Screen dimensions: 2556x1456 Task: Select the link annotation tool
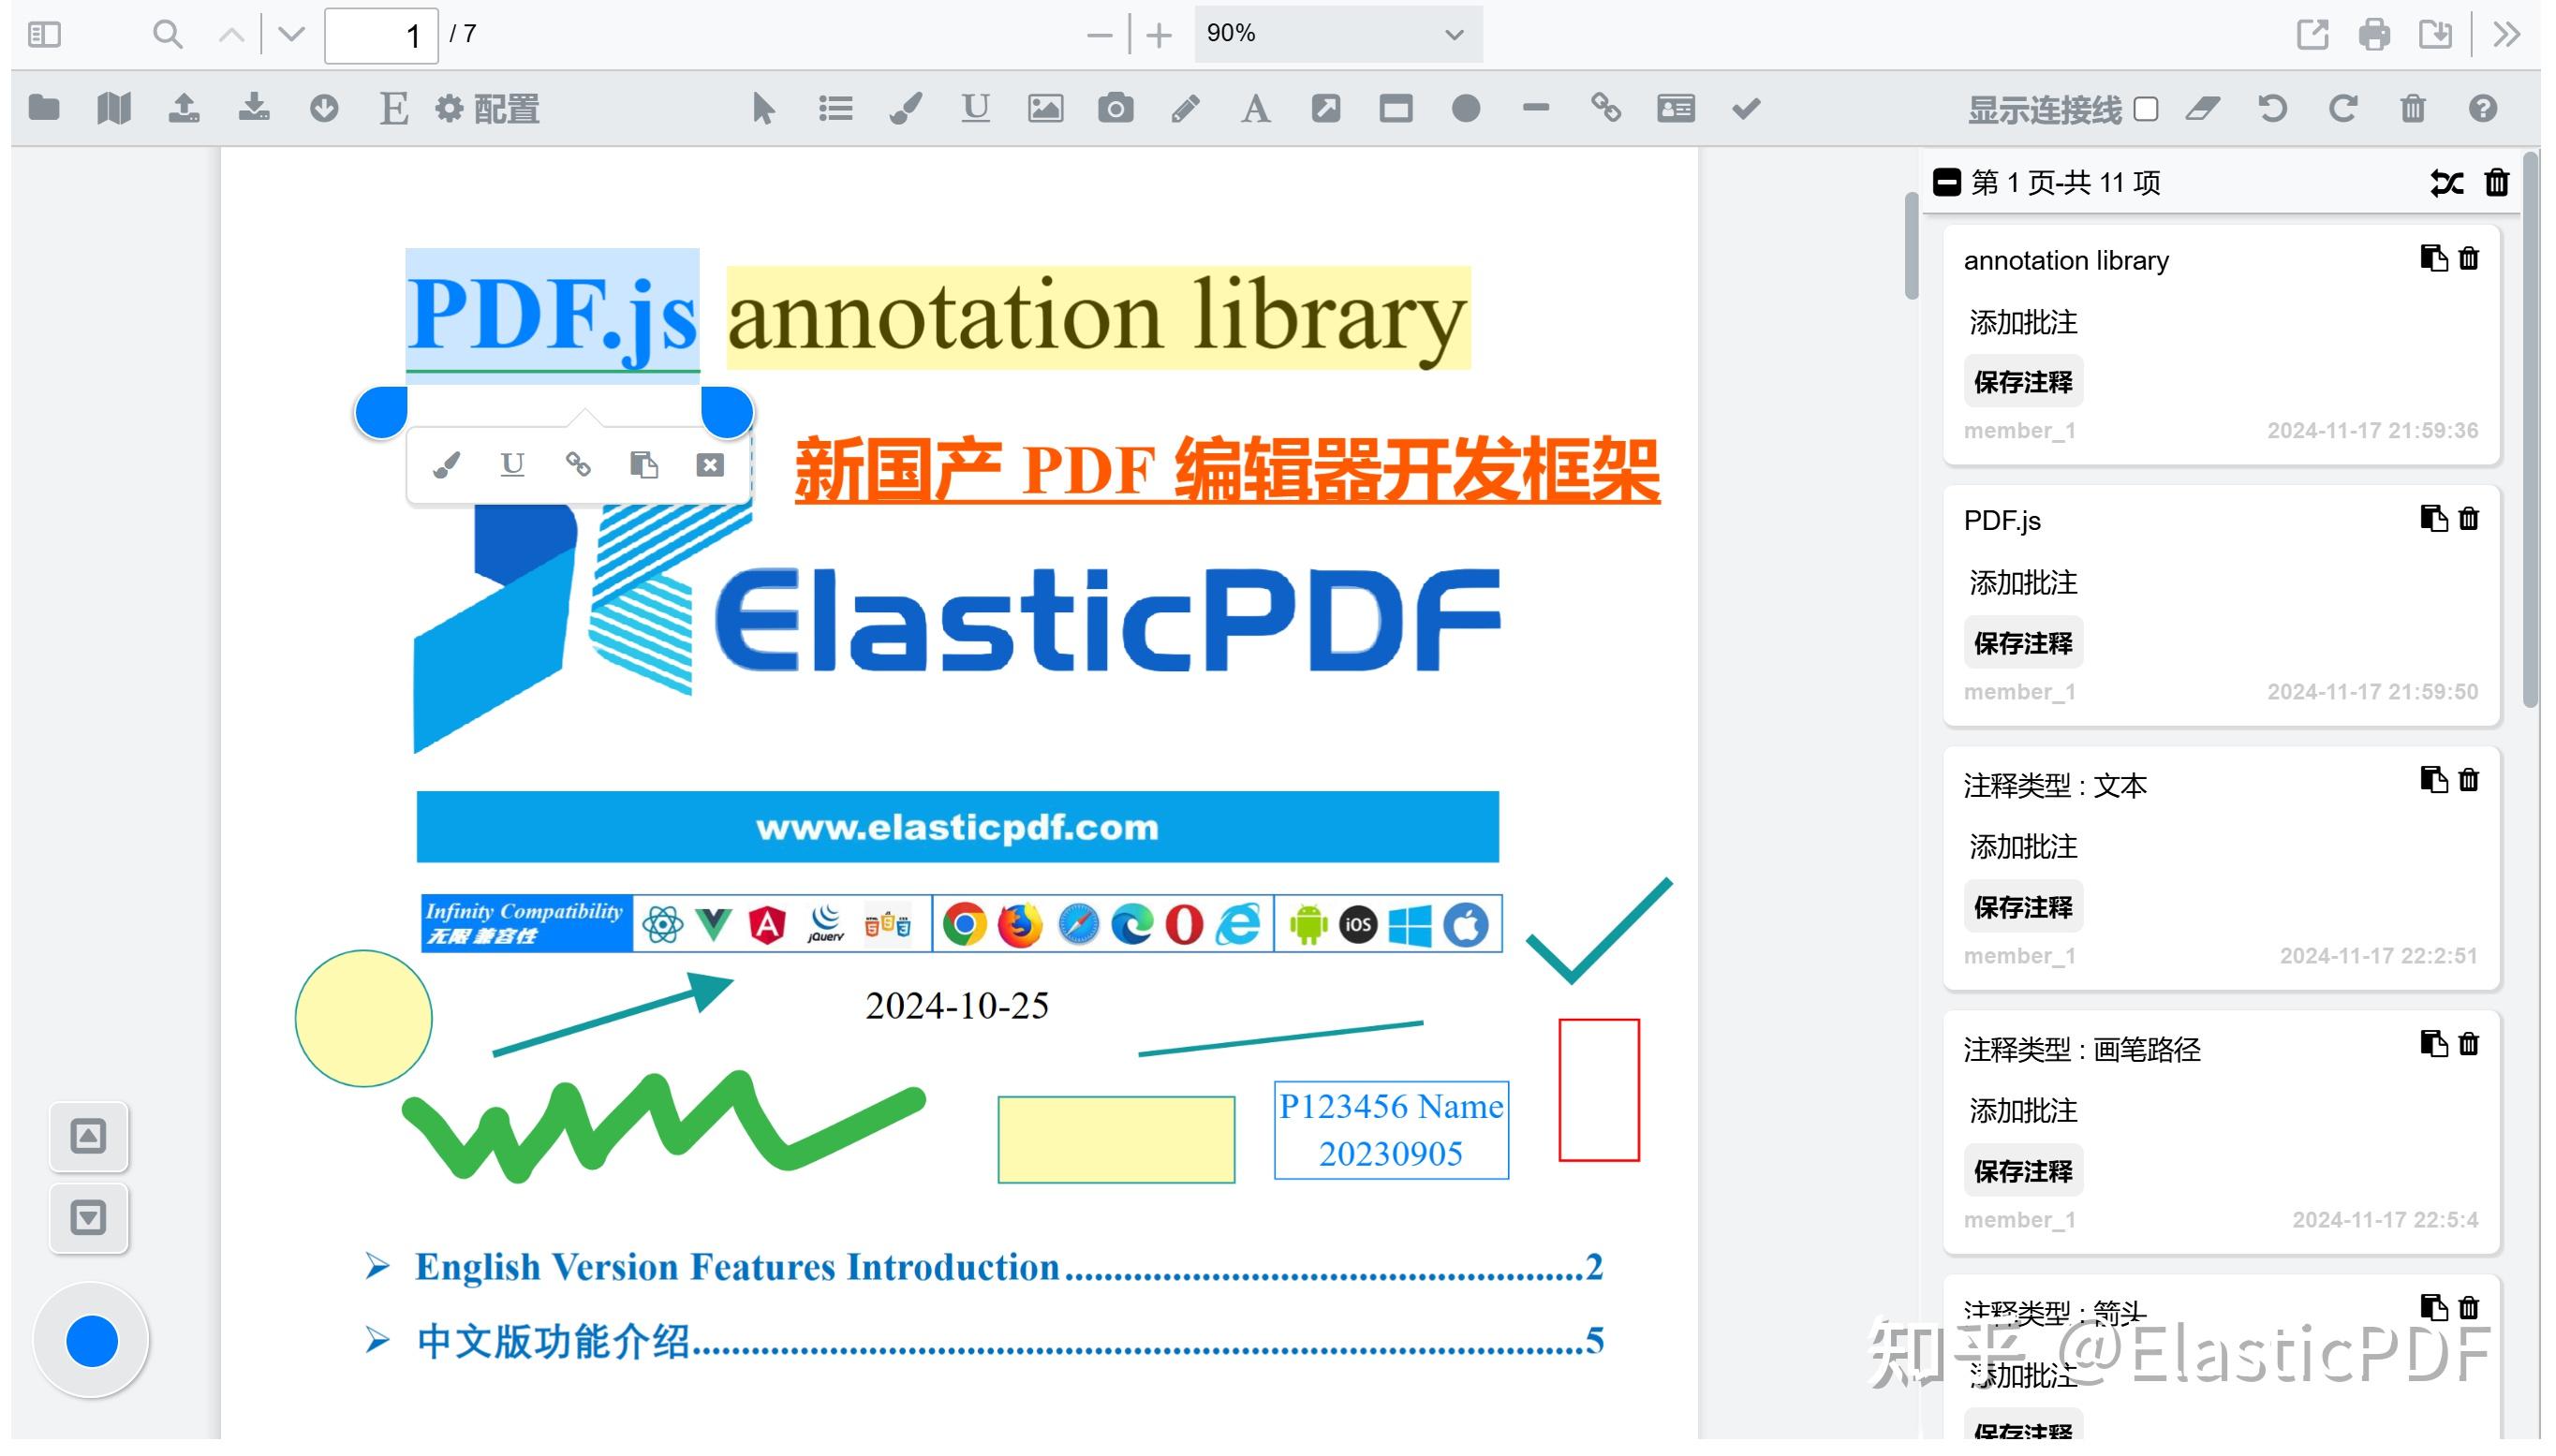tap(1609, 108)
